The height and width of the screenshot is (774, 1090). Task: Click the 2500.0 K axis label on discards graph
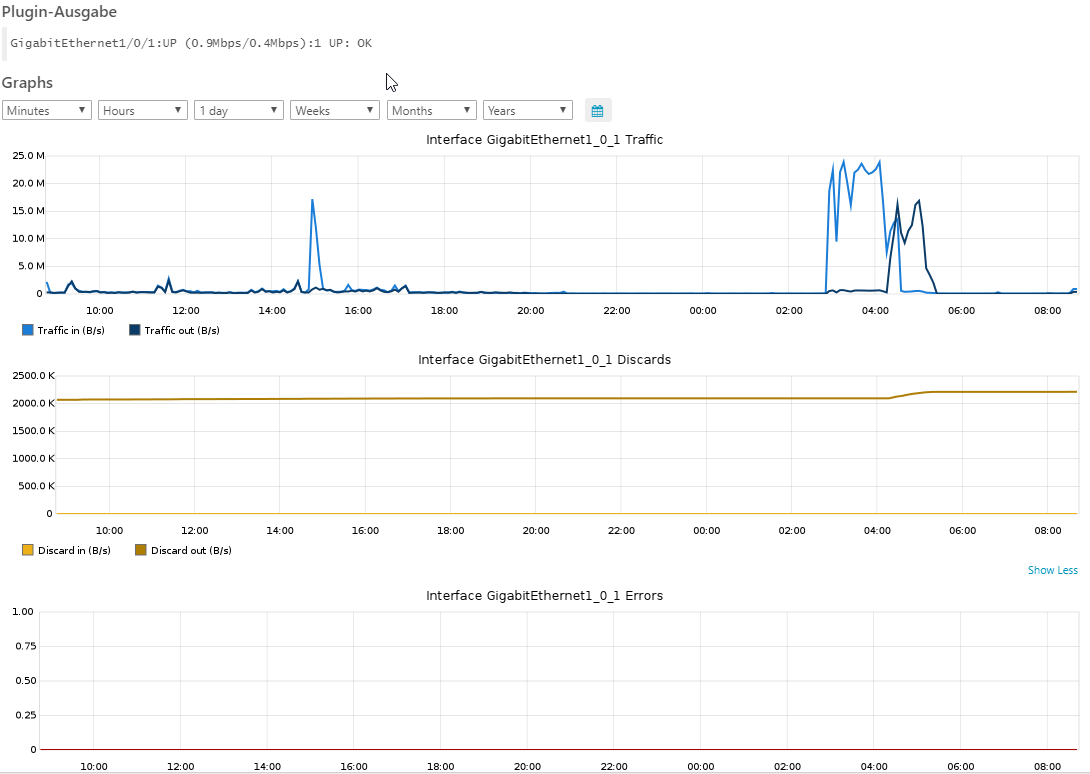33,376
